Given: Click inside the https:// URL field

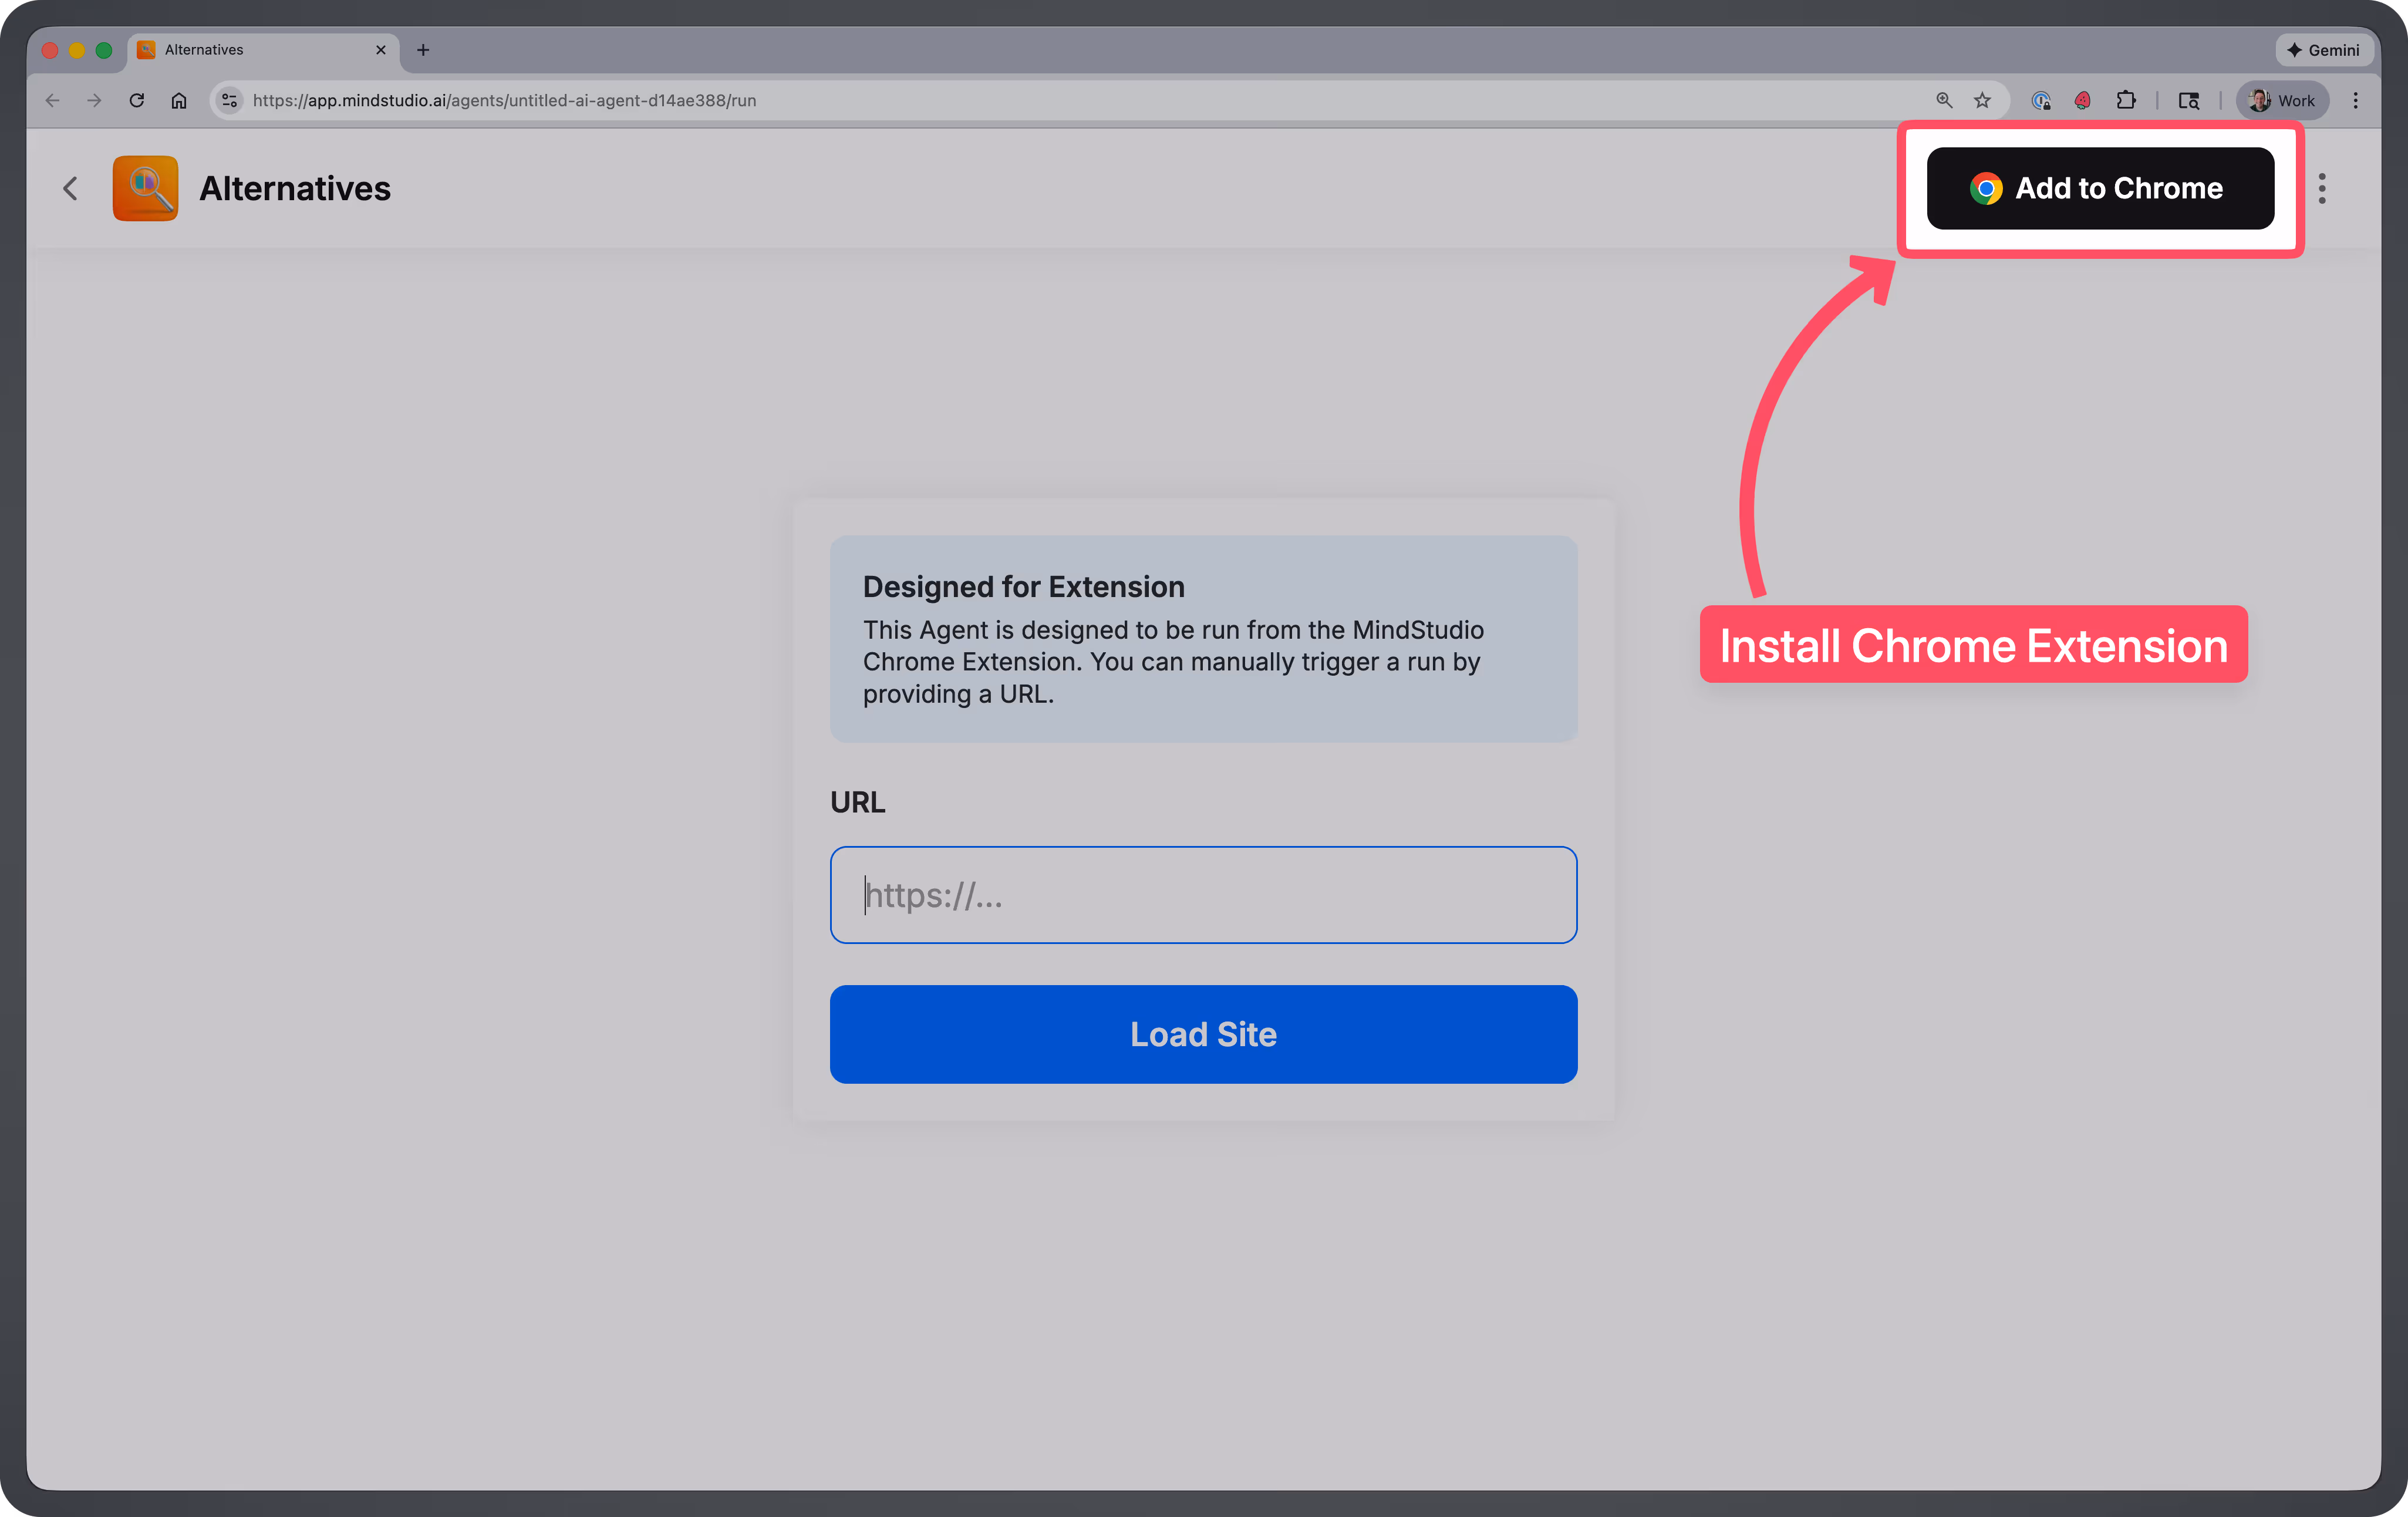Looking at the screenshot, I should pos(1203,895).
